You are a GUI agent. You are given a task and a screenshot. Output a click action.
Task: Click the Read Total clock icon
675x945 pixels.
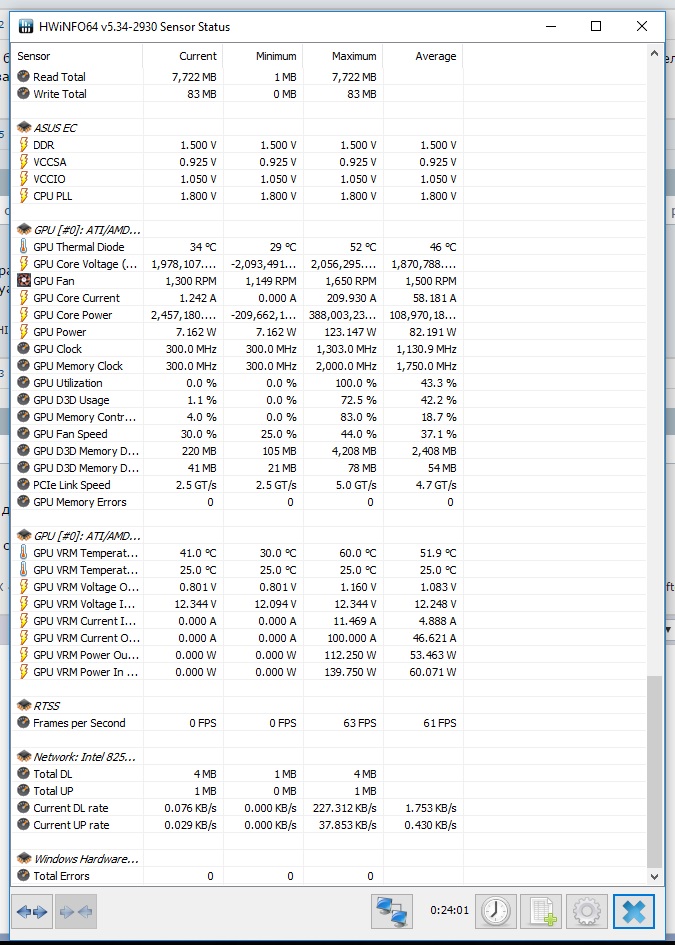tap(24, 77)
